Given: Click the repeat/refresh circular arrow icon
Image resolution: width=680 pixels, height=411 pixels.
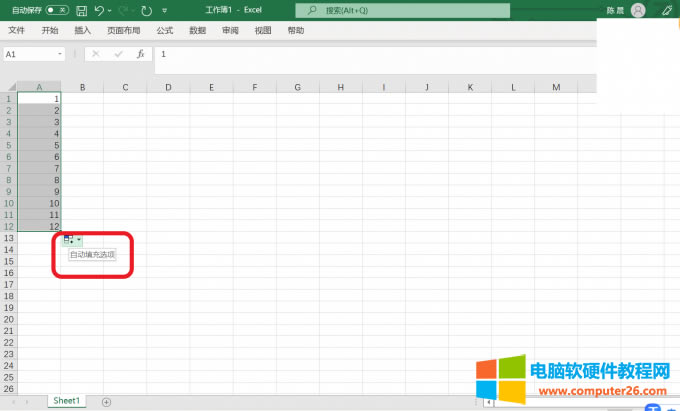Looking at the screenshot, I should (146, 10).
